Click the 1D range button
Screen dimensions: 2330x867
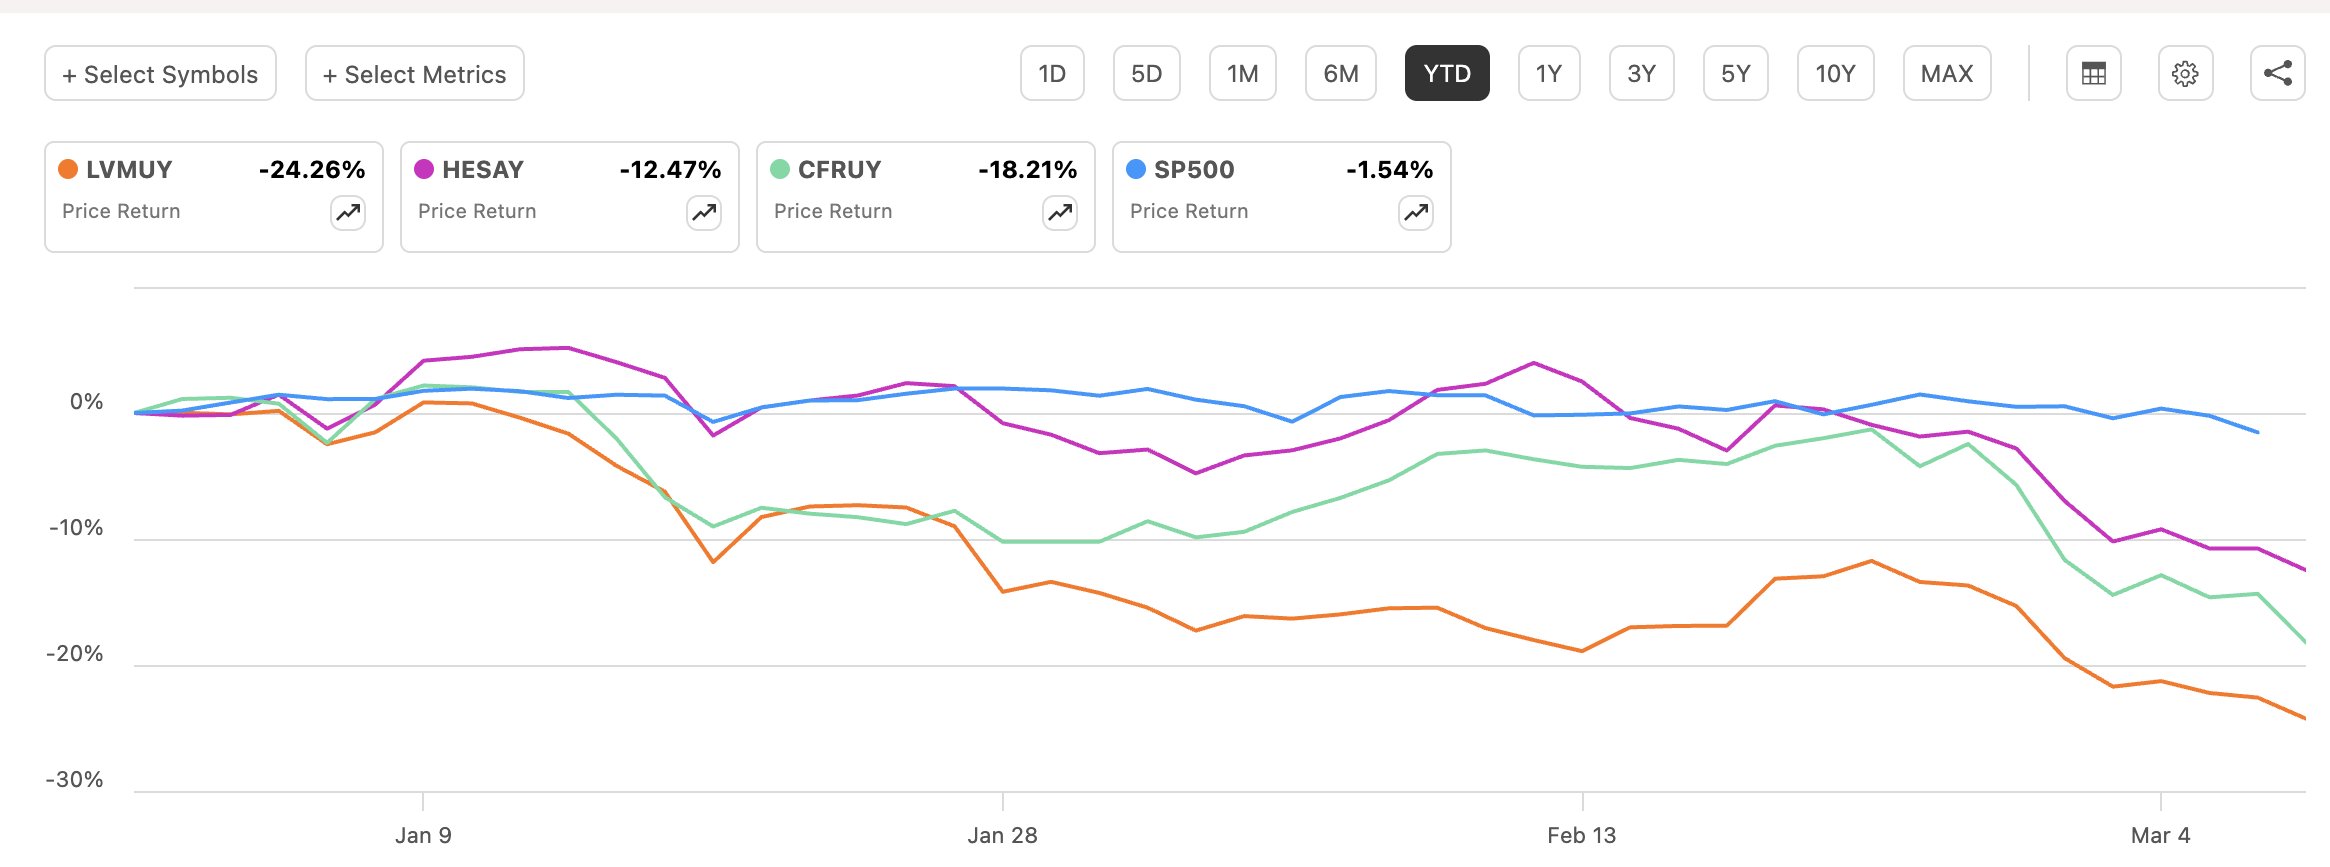pyautogui.click(x=1051, y=73)
